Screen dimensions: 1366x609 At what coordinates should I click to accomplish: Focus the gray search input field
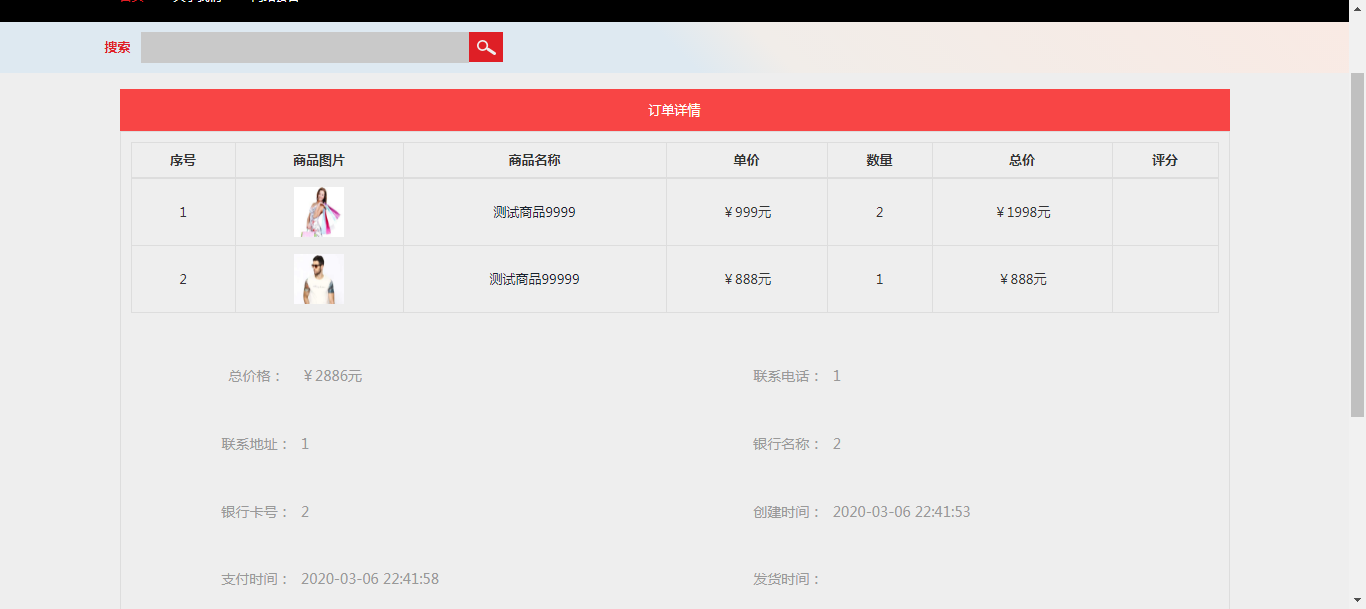click(305, 47)
